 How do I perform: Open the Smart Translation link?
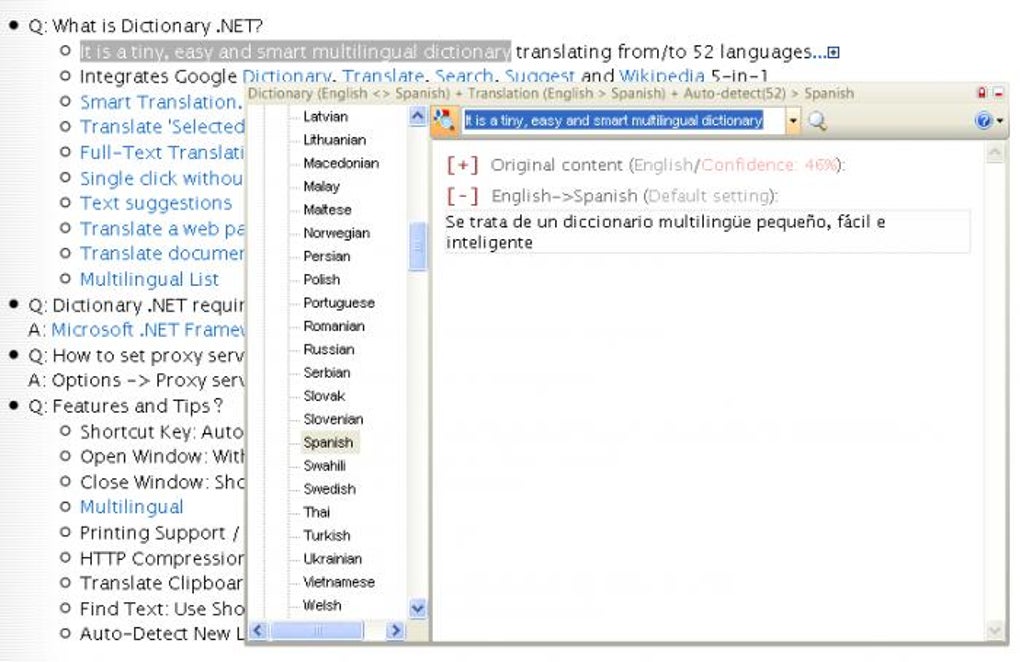[x=161, y=103]
